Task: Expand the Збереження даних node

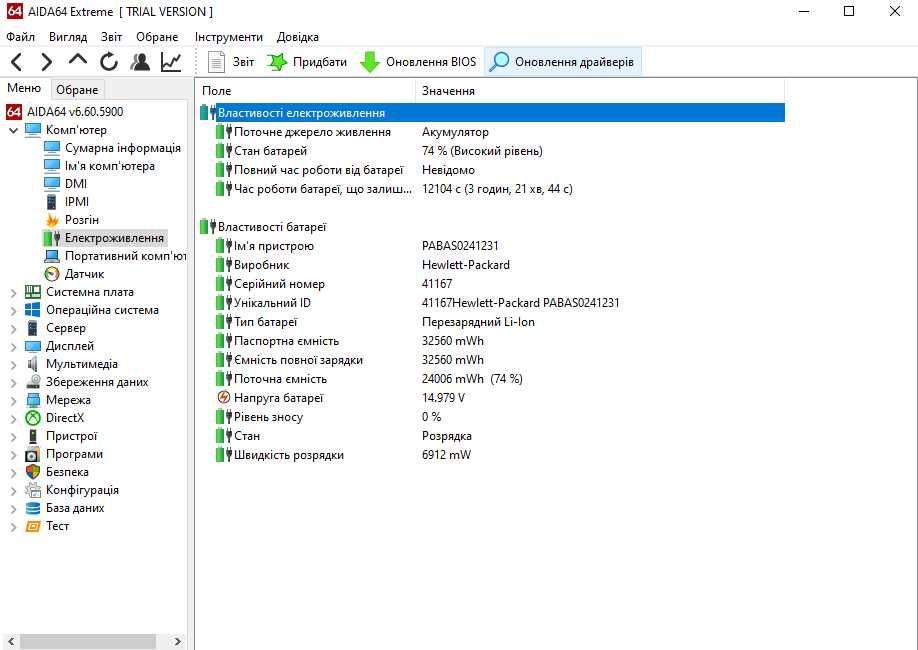Action: (13, 382)
